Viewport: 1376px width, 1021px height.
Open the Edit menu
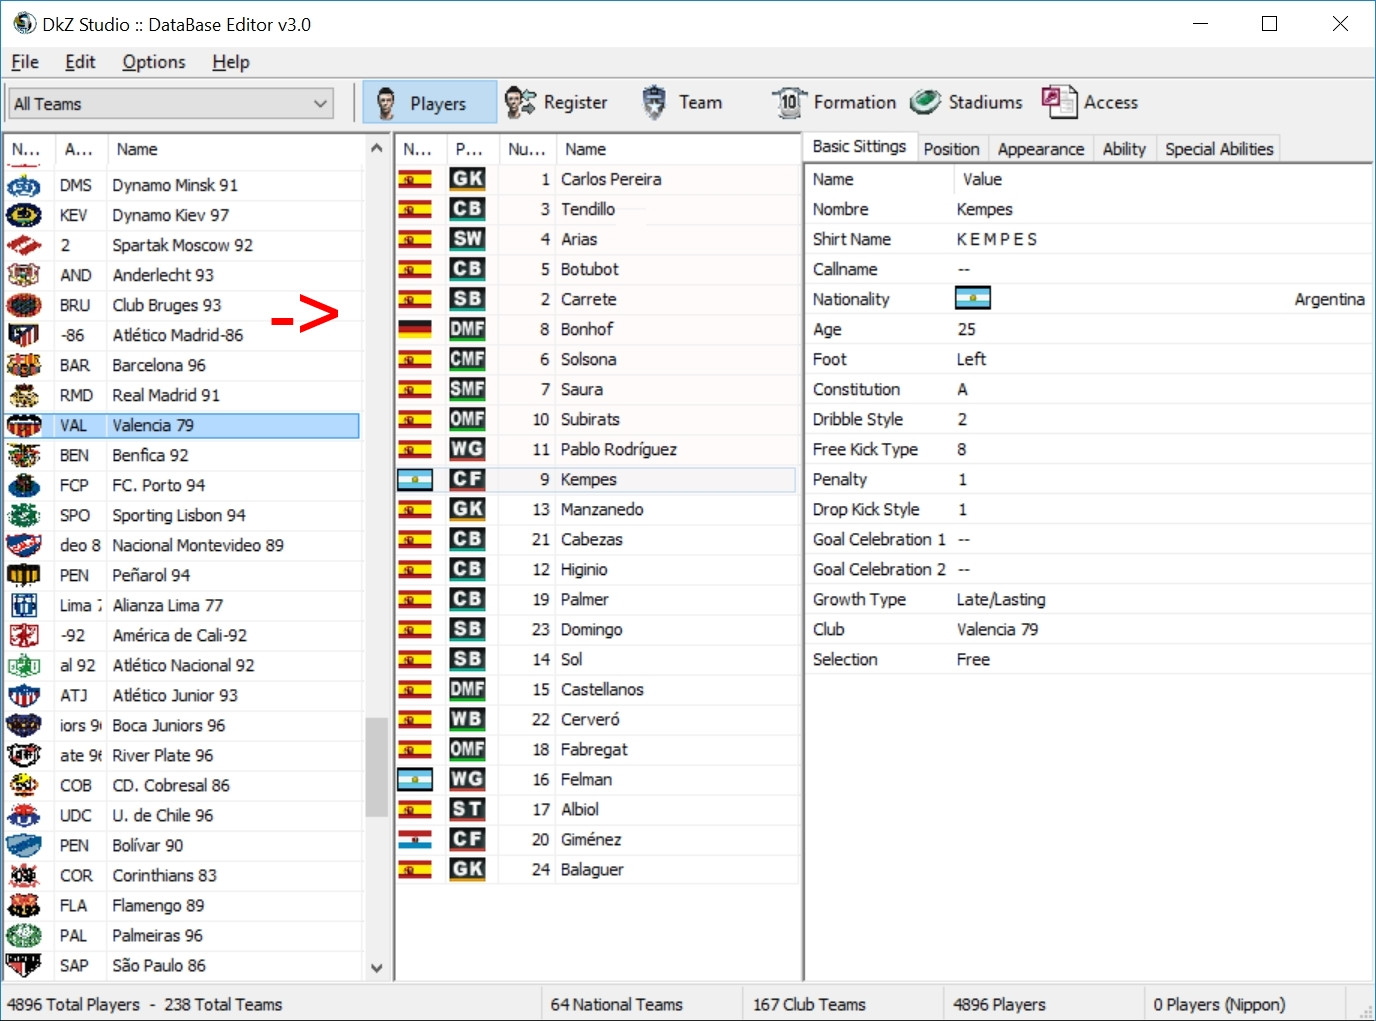pyautogui.click(x=80, y=62)
